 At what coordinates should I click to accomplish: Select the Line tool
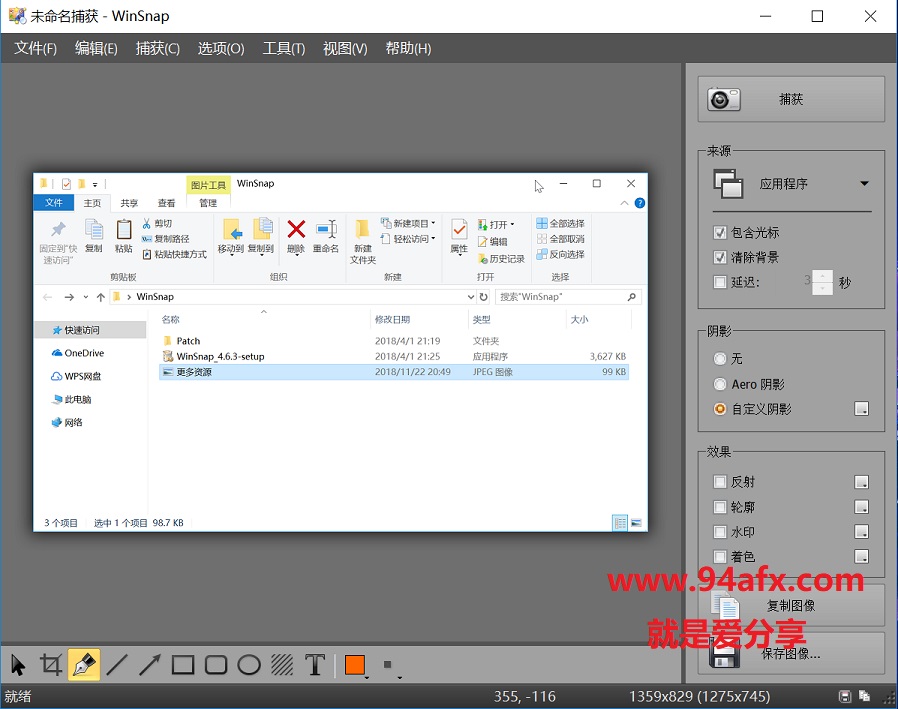click(x=117, y=665)
